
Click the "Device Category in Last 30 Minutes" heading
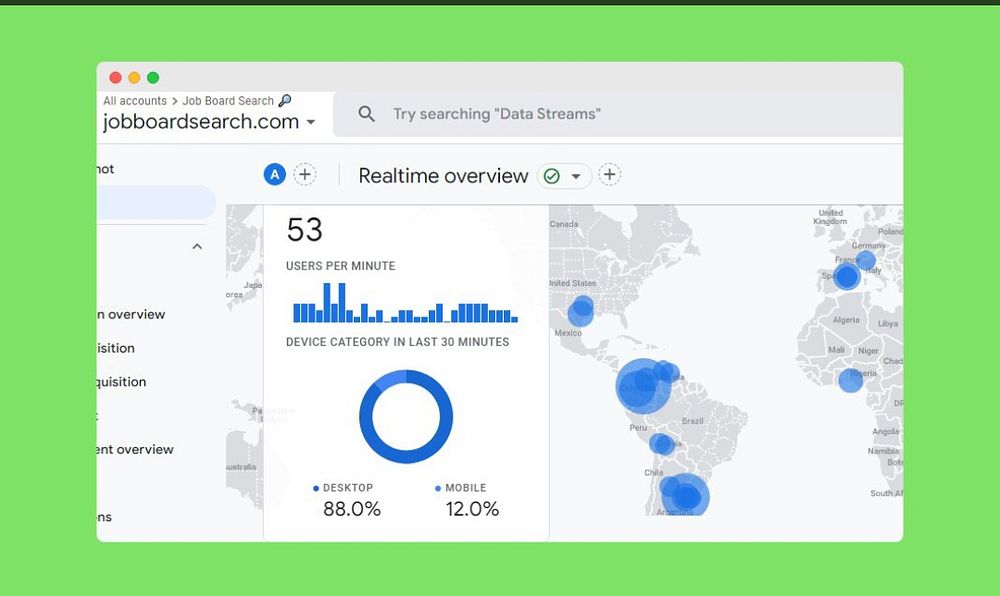[x=397, y=342]
